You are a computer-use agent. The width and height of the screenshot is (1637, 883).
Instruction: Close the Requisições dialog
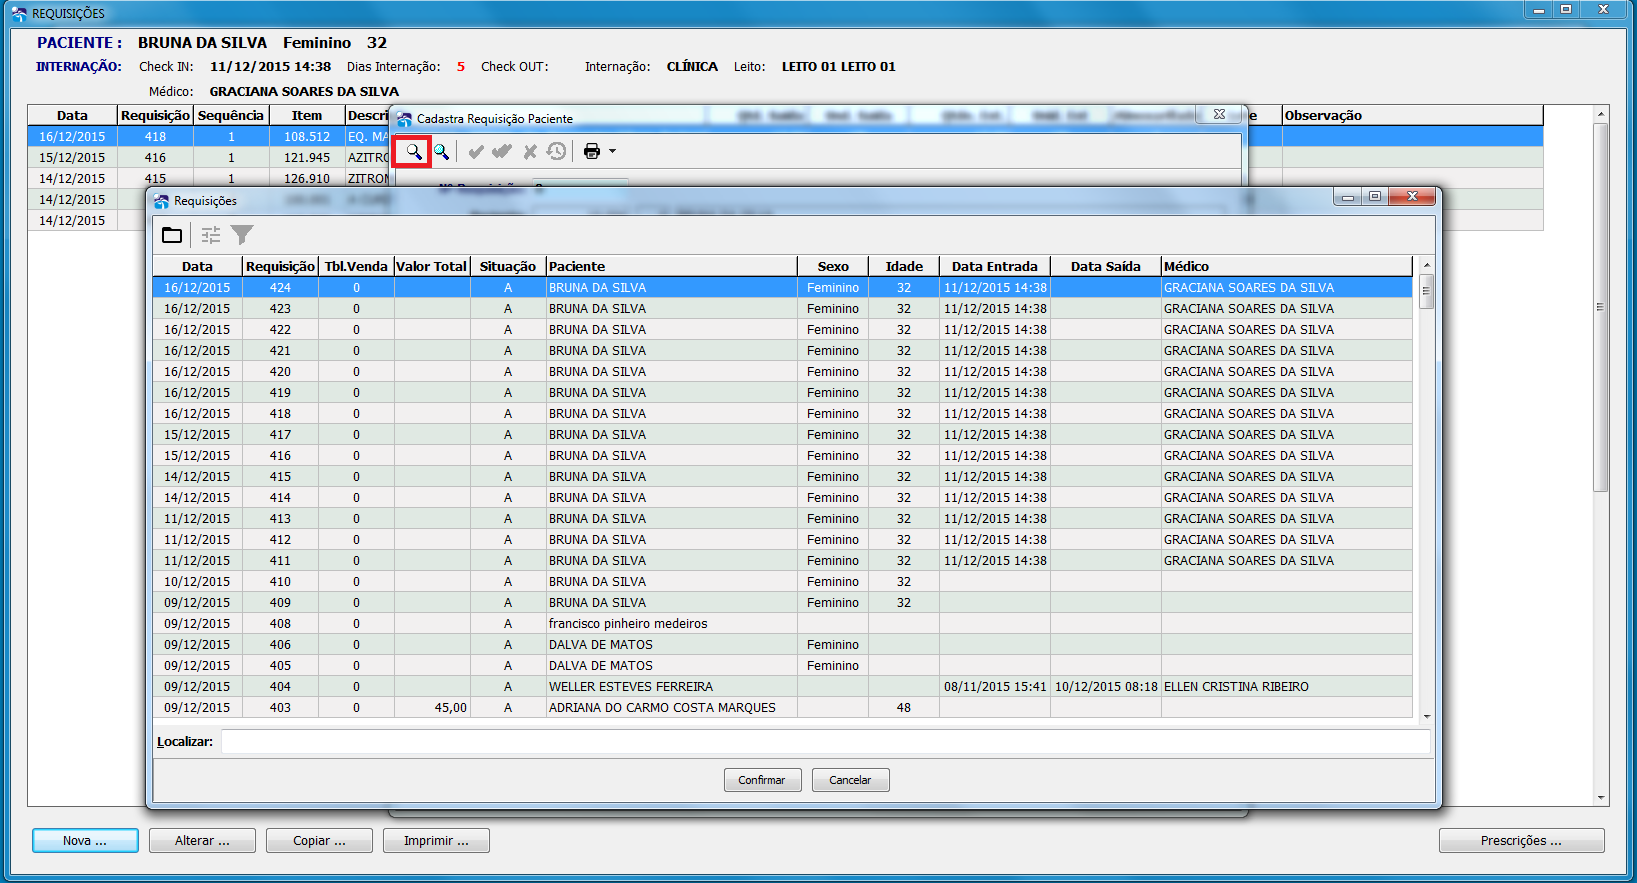(x=1412, y=196)
